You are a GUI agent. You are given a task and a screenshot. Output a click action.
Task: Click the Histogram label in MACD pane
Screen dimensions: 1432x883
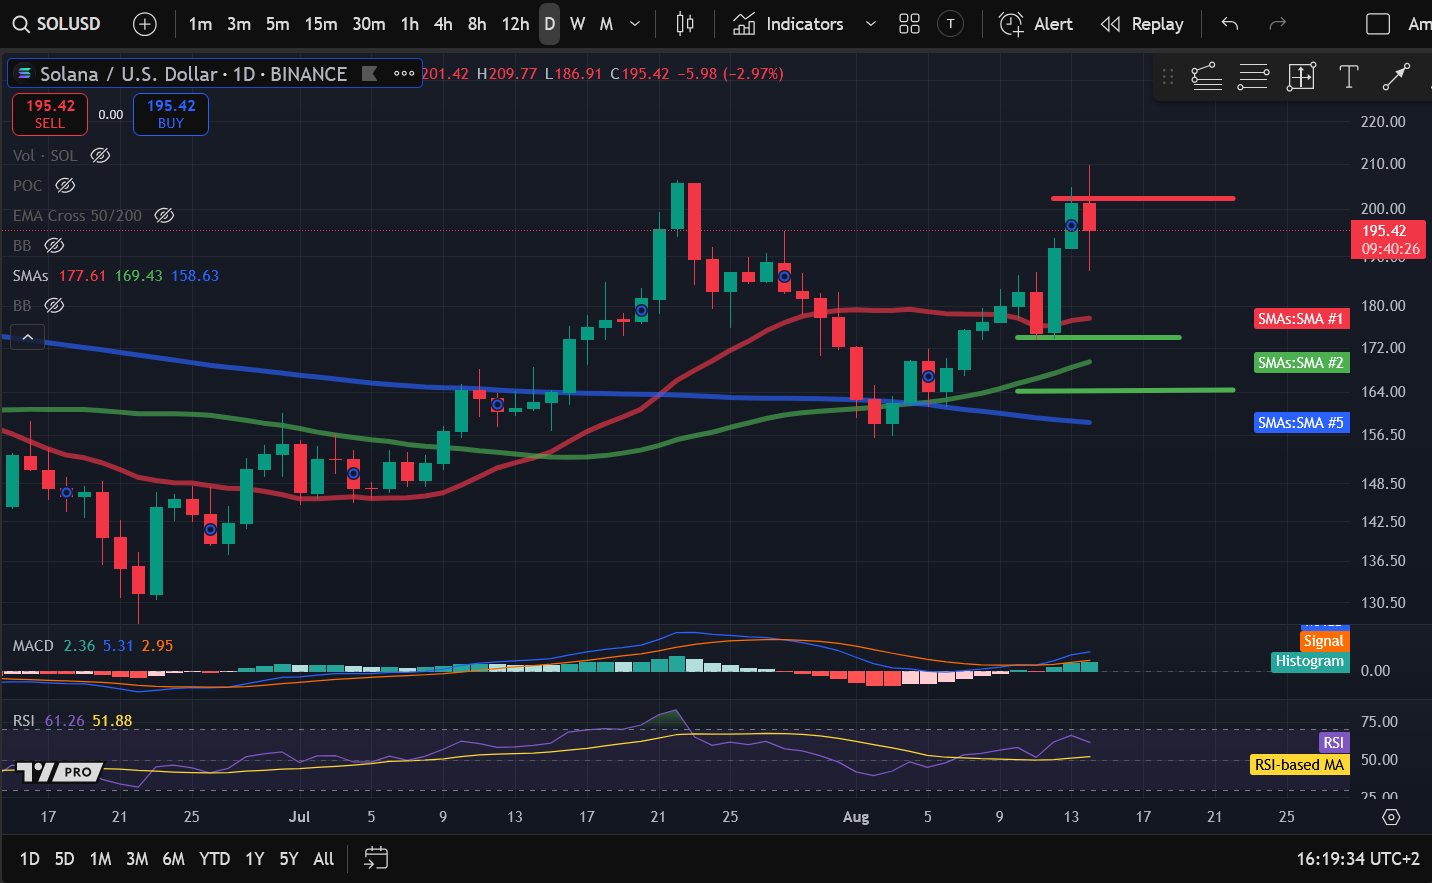(1309, 661)
